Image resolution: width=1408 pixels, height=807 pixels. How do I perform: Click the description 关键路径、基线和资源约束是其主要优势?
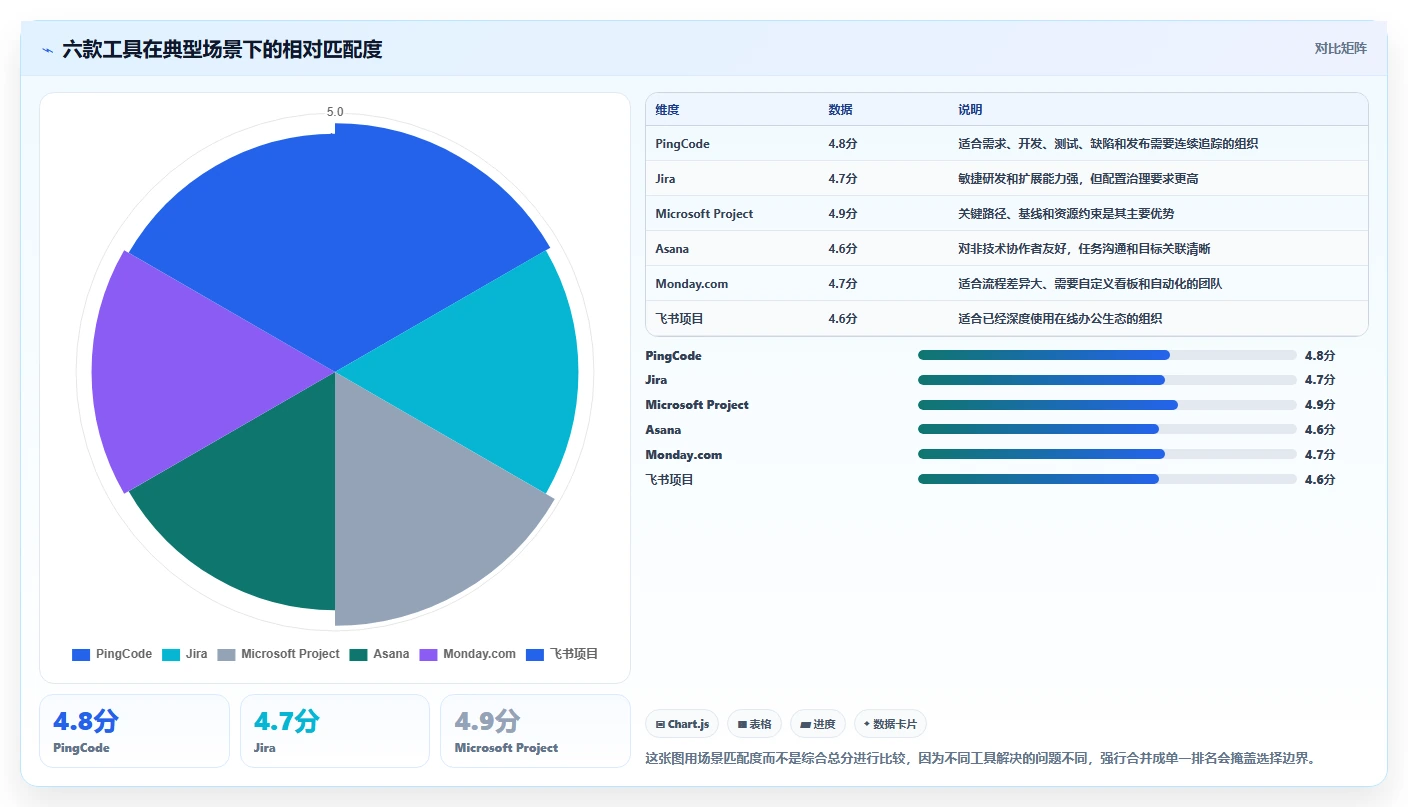[x=1066, y=214]
